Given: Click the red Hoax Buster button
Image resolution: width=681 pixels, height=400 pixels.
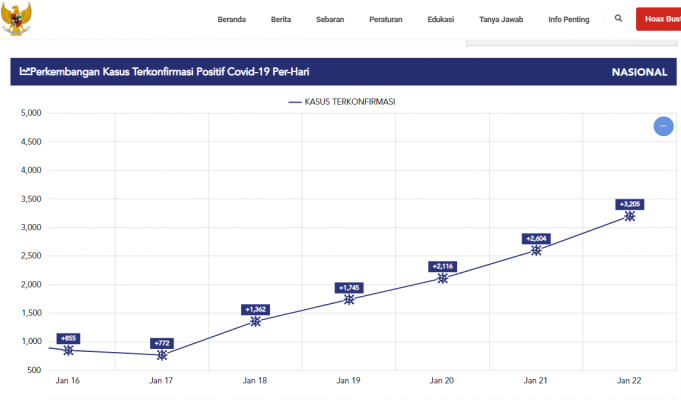Looking at the screenshot, I should 658,19.
